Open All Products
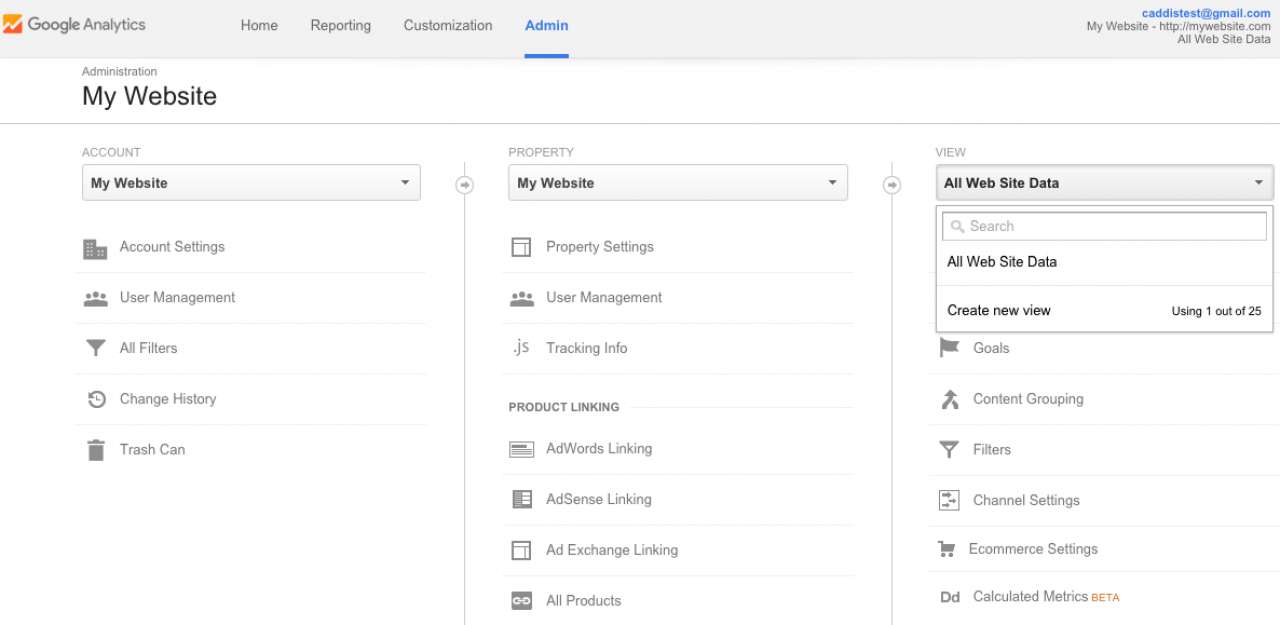Image resolution: width=1280 pixels, height=625 pixels. [x=584, y=601]
